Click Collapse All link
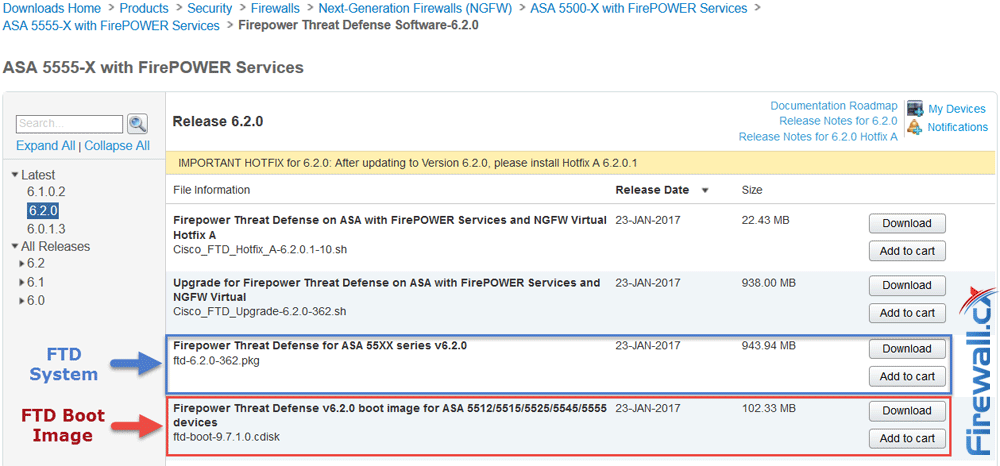Viewport: 1000px width, 466px height. (117, 145)
